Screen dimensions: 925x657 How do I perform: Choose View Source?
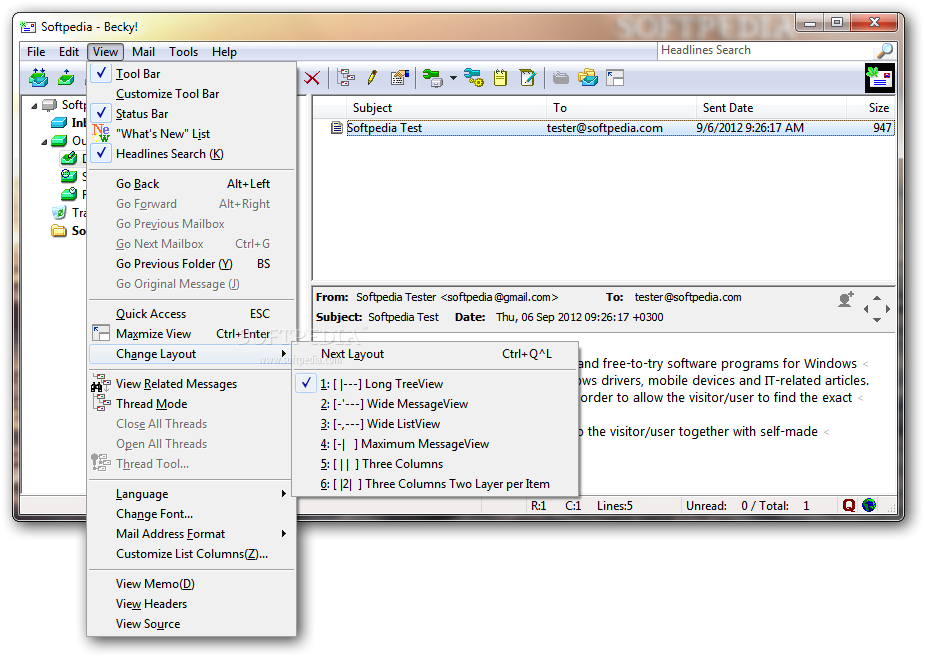[192, 625]
